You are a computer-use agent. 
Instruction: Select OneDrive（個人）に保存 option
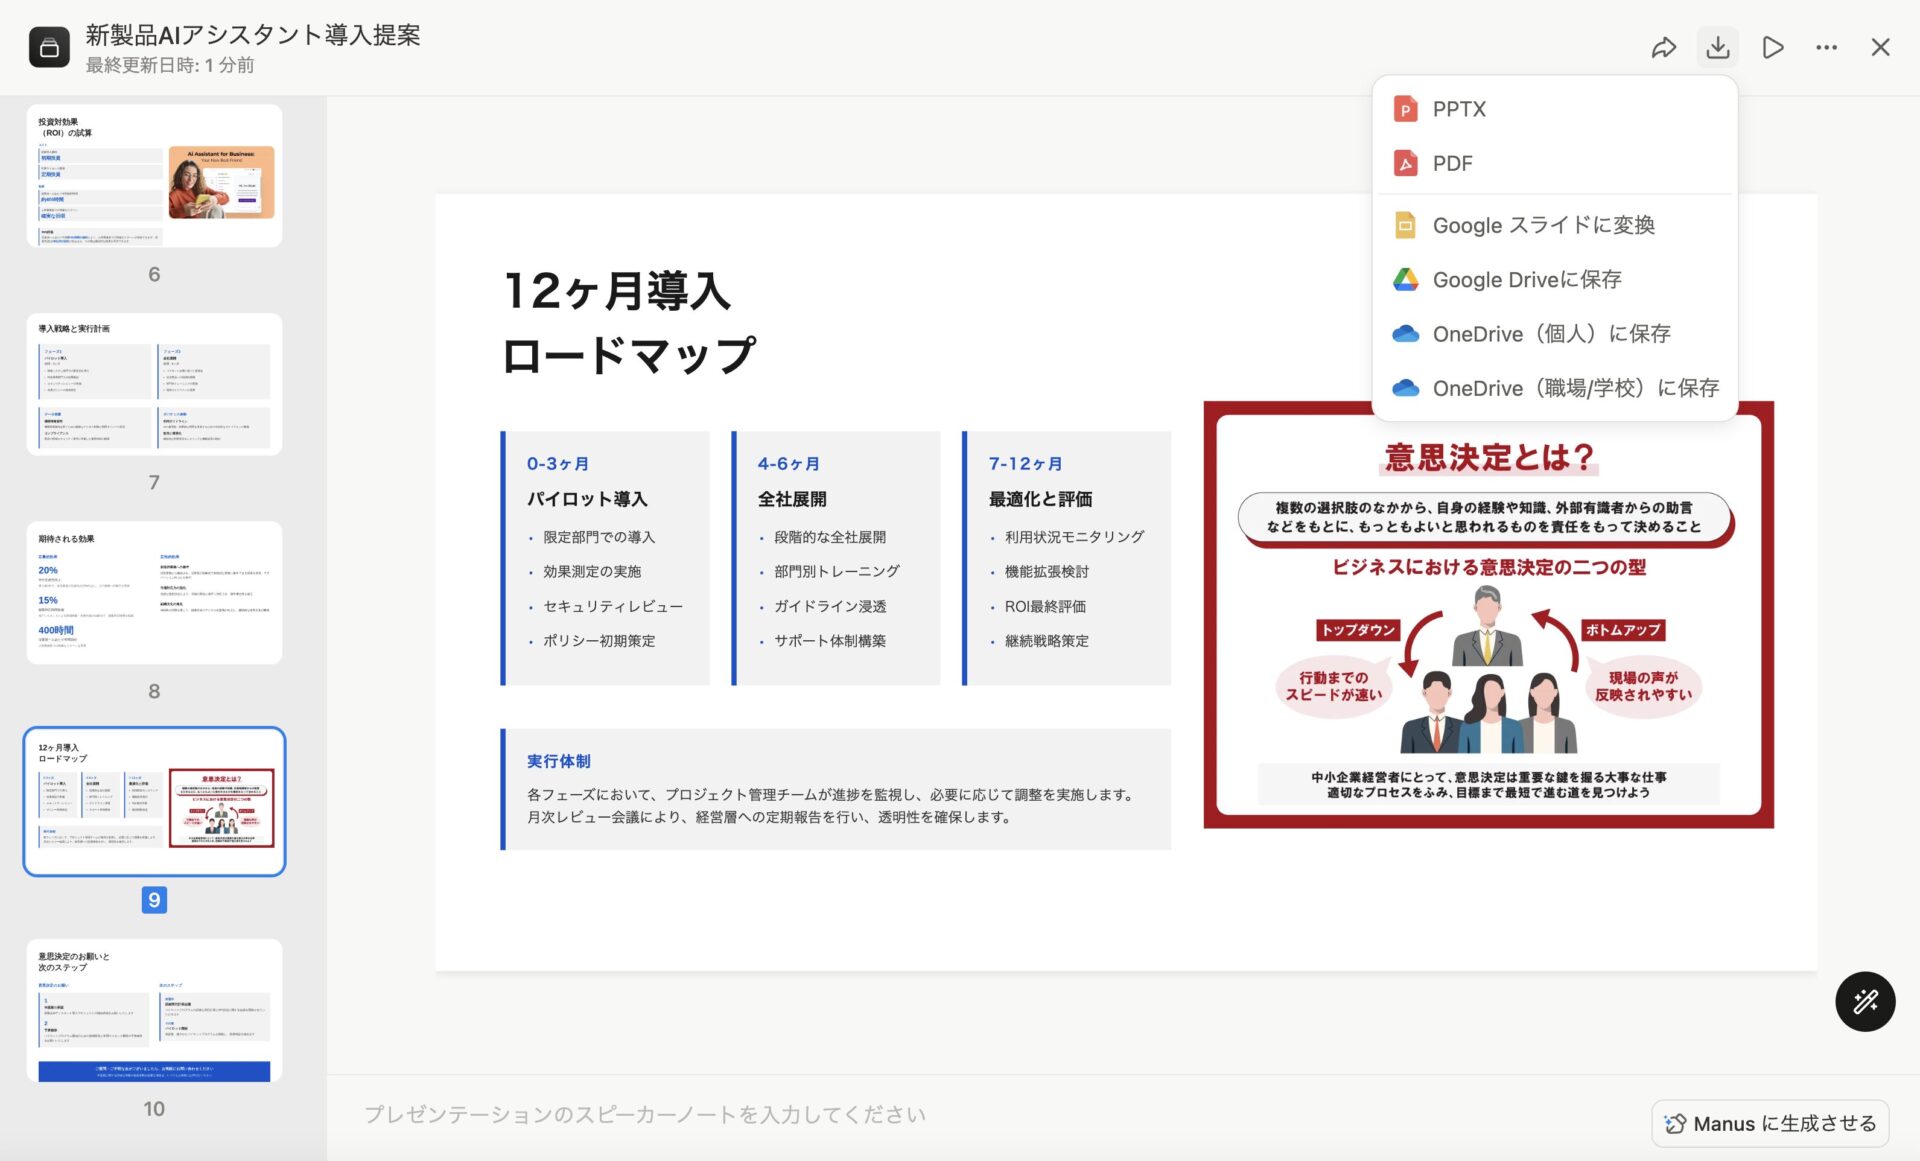(x=1550, y=333)
